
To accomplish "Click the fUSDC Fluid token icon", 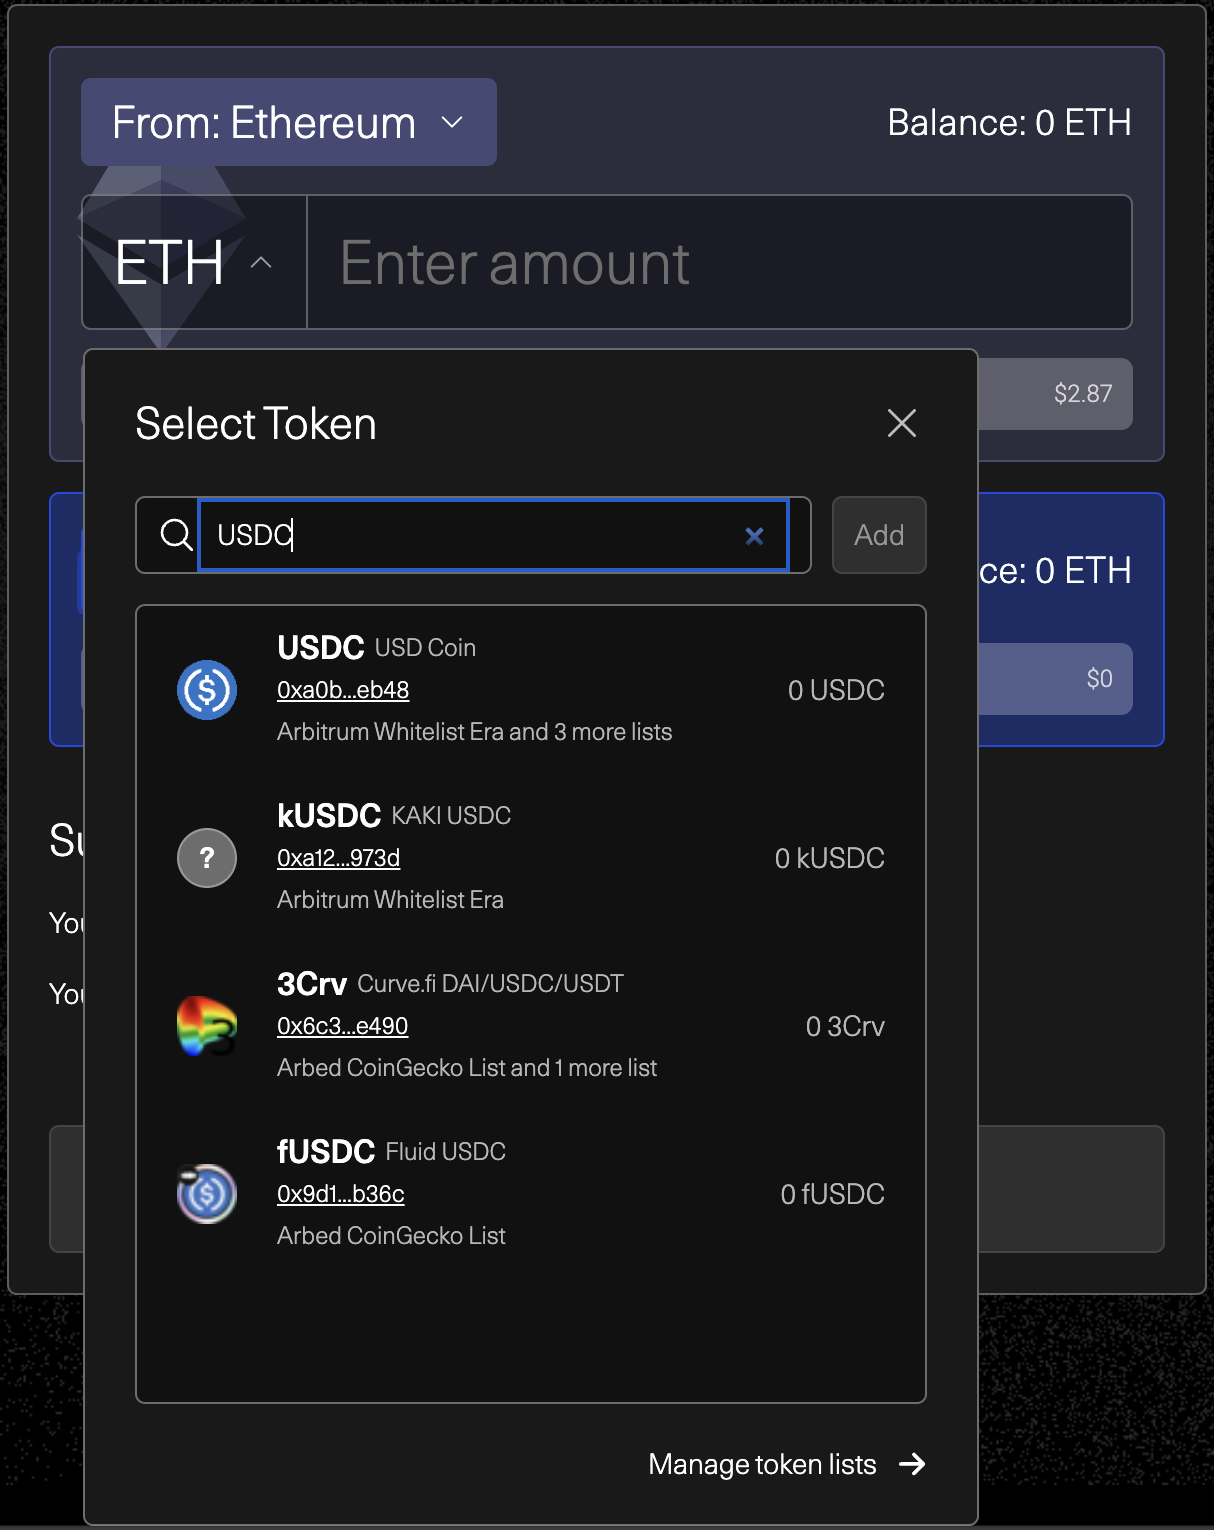I will point(207,1194).
